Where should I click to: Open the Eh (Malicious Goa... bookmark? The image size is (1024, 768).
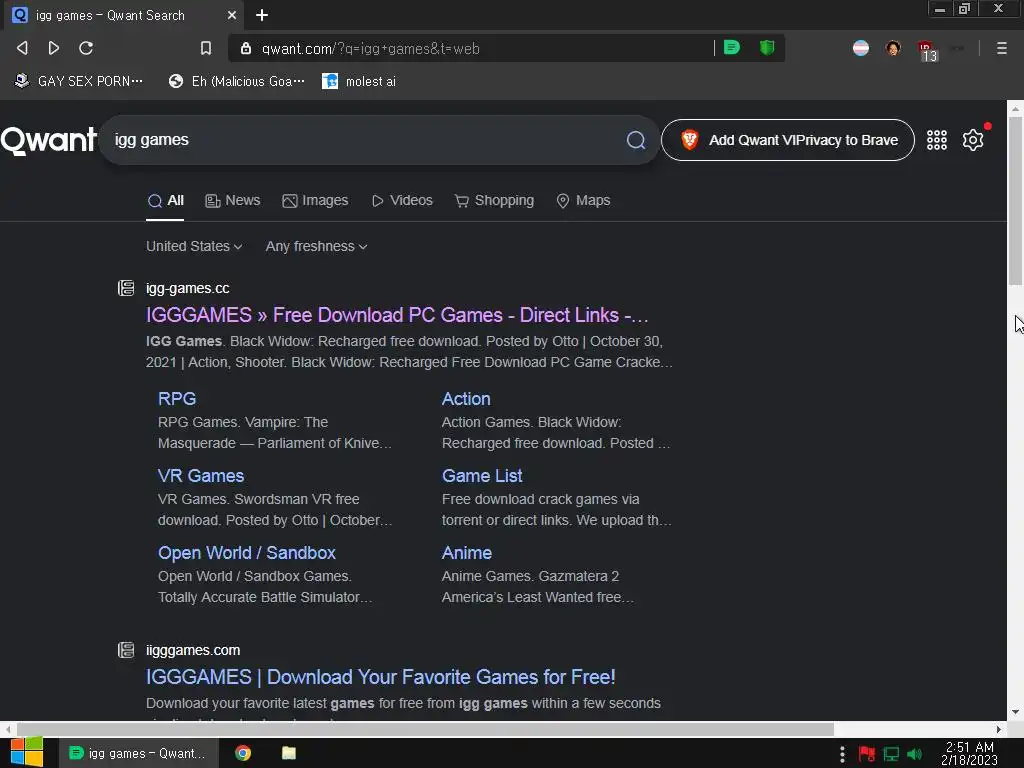tap(236, 81)
